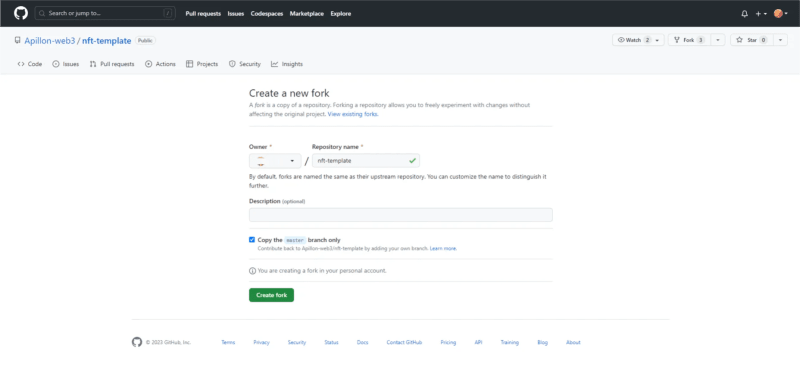This screenshot has width=800, height=379.
Task: Open the Docs footer link
Action: tap(362, 343)
